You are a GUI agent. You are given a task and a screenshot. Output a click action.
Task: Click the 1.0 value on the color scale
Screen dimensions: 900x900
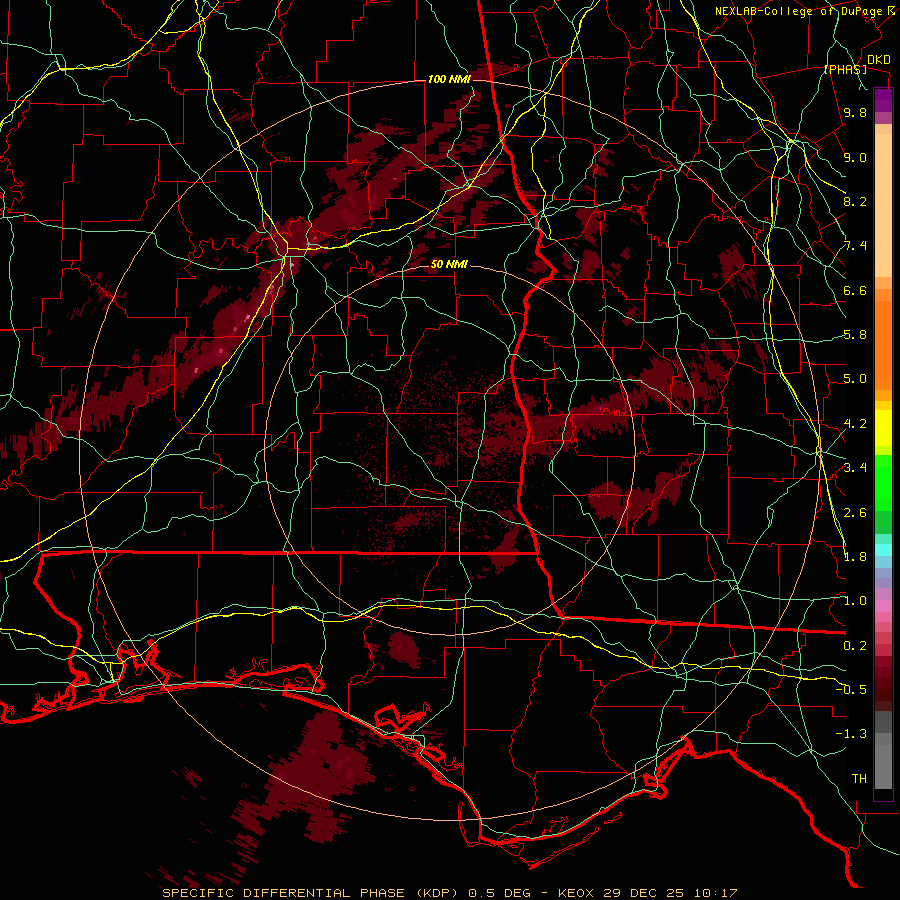[855, 601]
